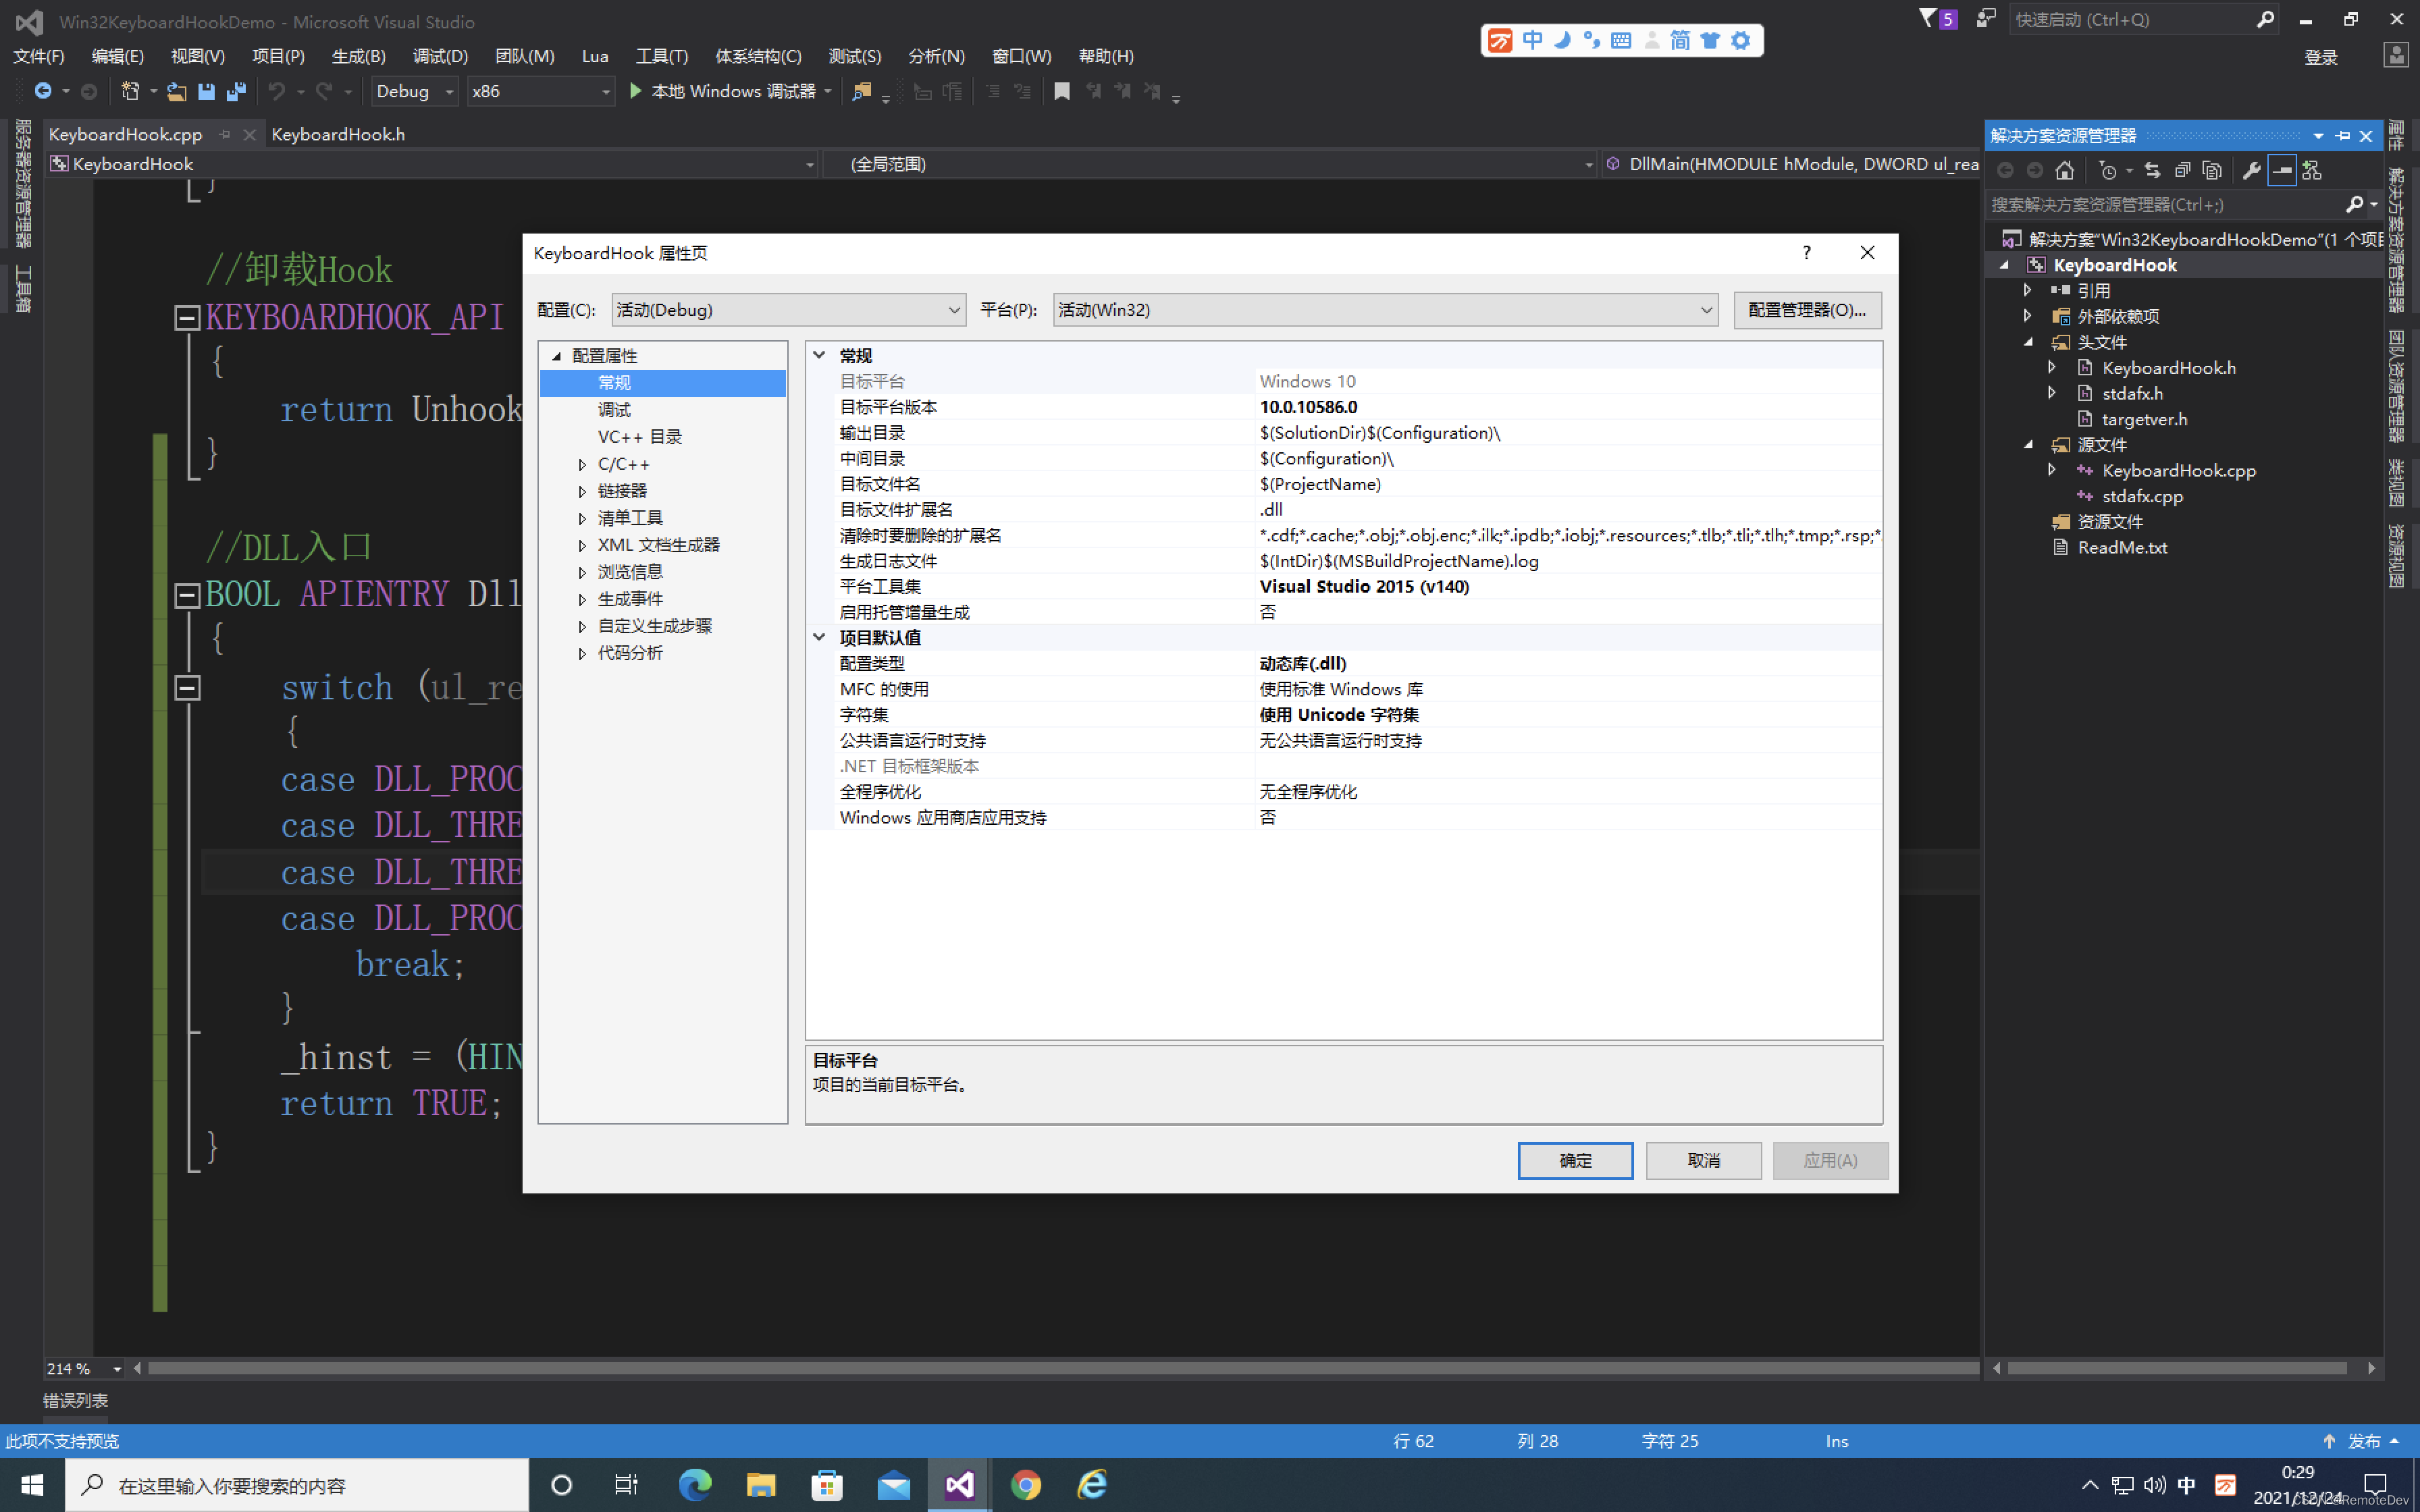Open the 214 % zoom level dropdown
This screenshot has width=2420, height=1512.
84,1368
